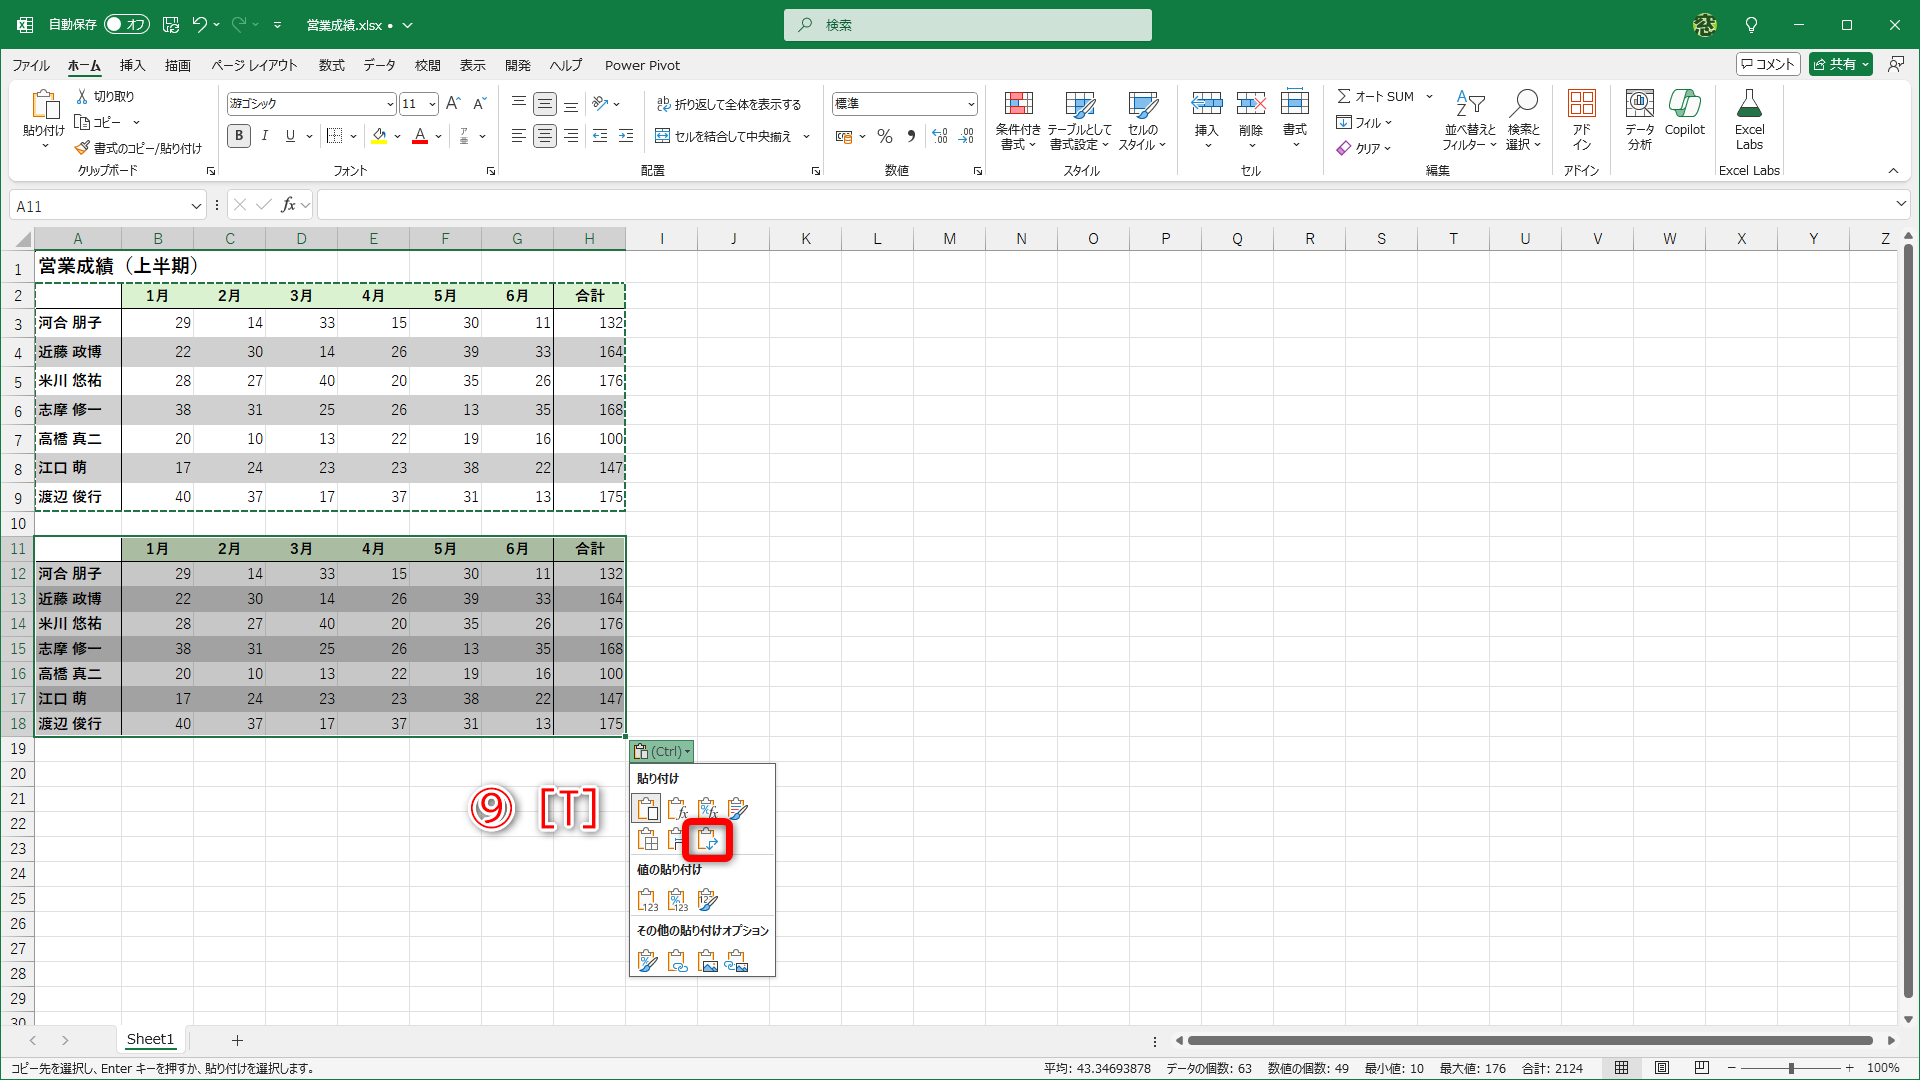Select Paste as Picture option

click(x=708, y=961)
